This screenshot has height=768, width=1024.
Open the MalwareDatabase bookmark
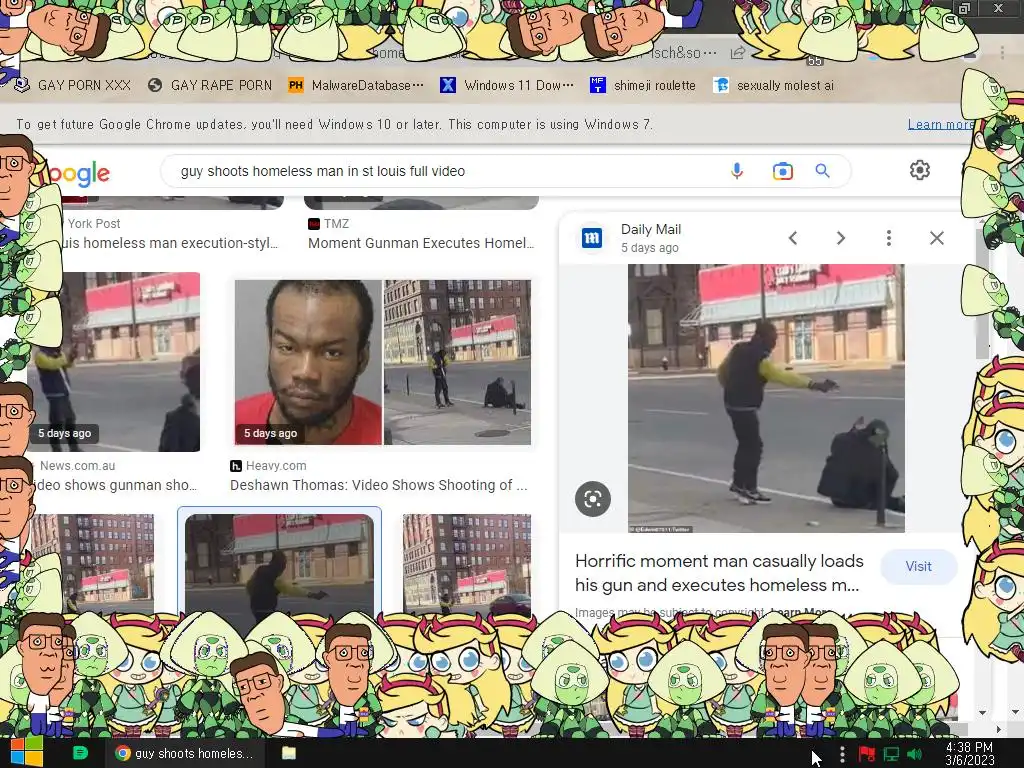tap(356, 86)
